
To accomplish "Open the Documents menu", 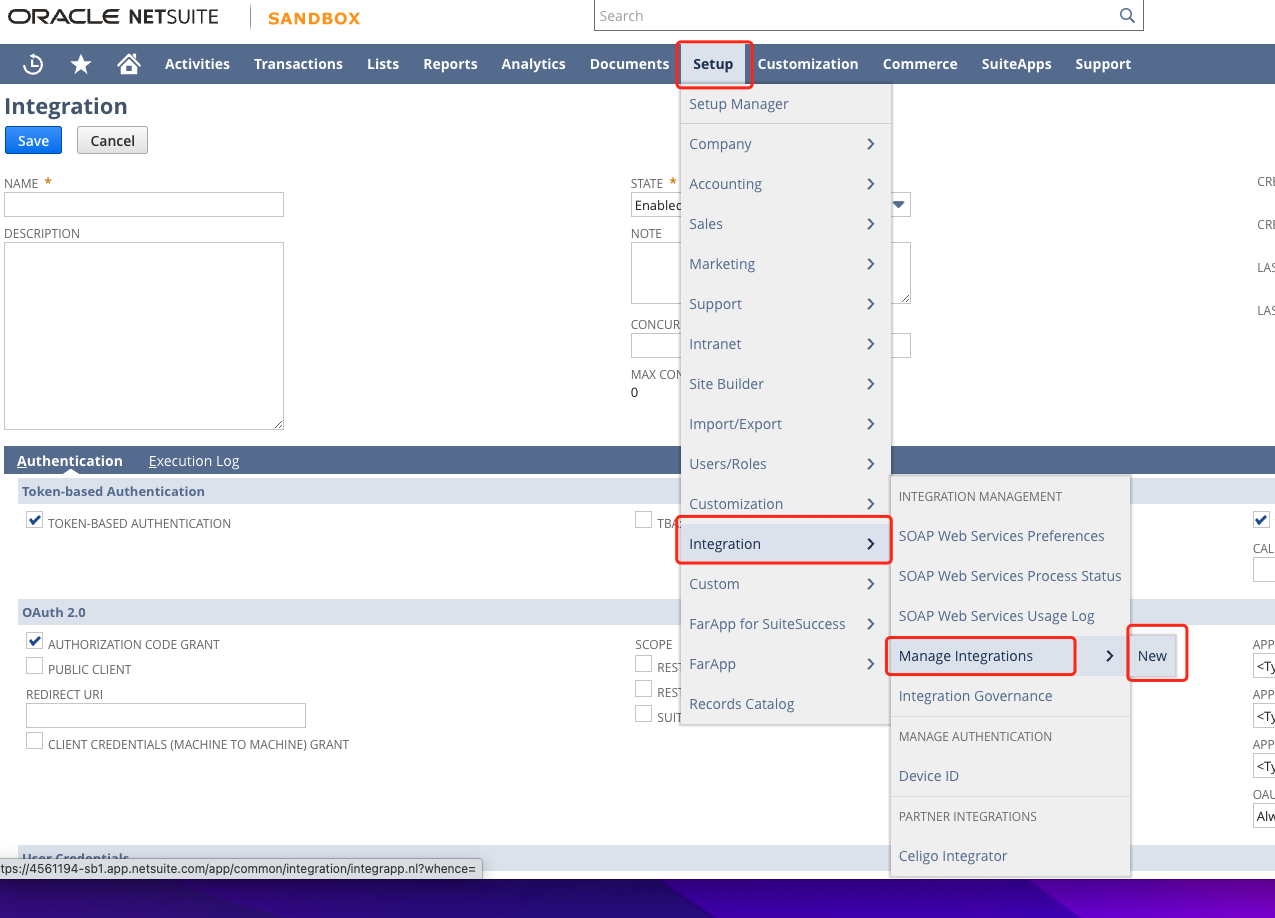I will [x=629, y=64].
